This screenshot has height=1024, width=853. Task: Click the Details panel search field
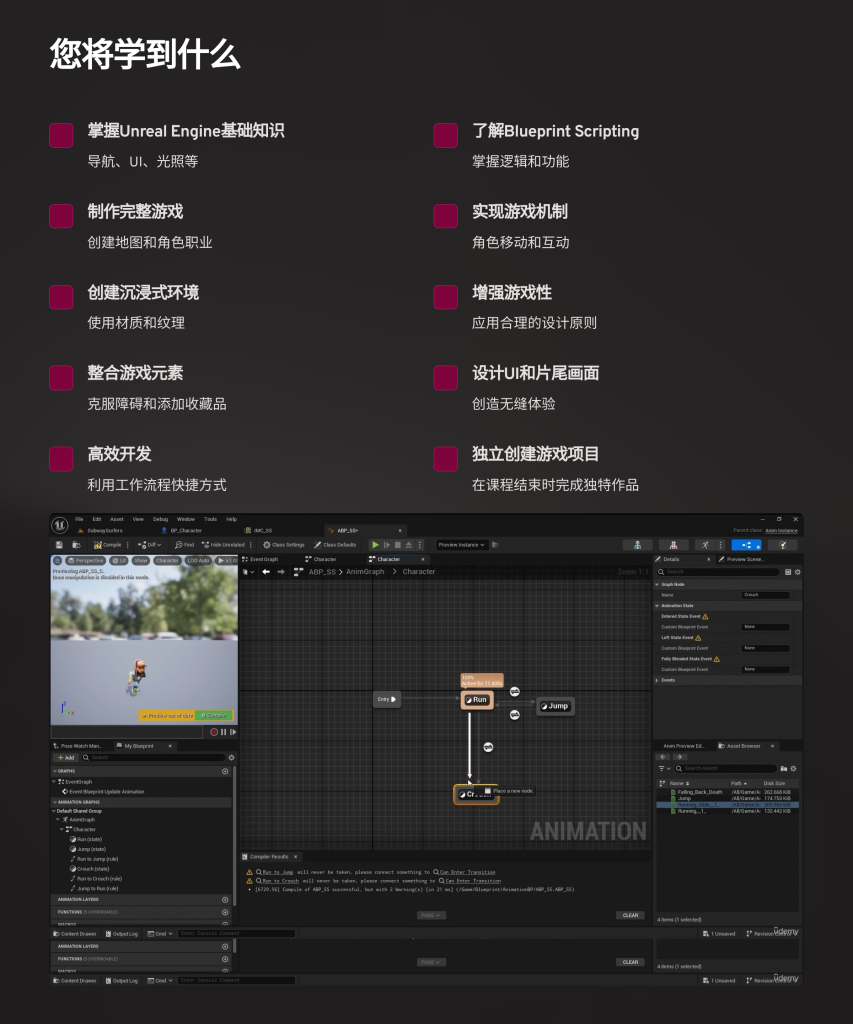point(718,571)
